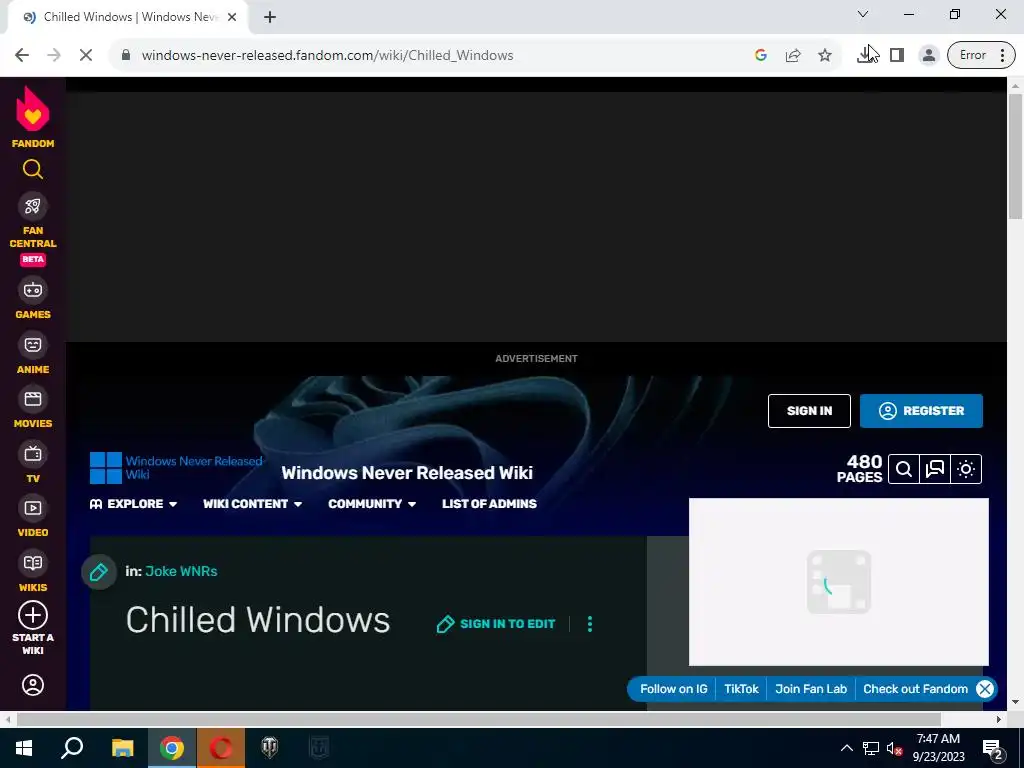The width and height of the screenshot is (1024, 768).
Task: Open the taskbar clock and date
Action: tap(938, 748)
